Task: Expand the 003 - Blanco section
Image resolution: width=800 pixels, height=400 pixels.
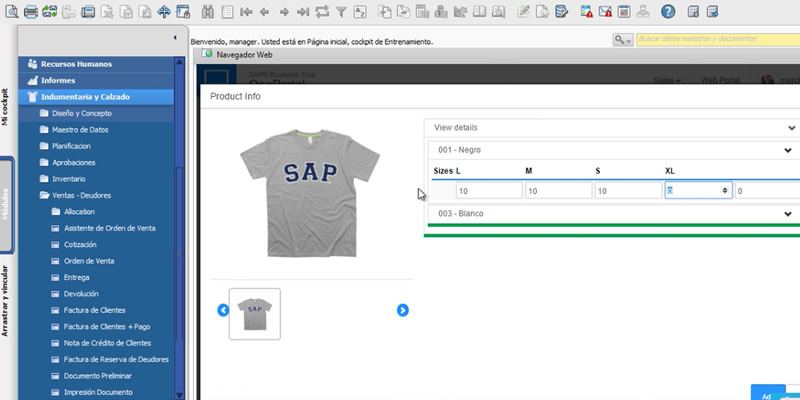Action: click(788, 214)
